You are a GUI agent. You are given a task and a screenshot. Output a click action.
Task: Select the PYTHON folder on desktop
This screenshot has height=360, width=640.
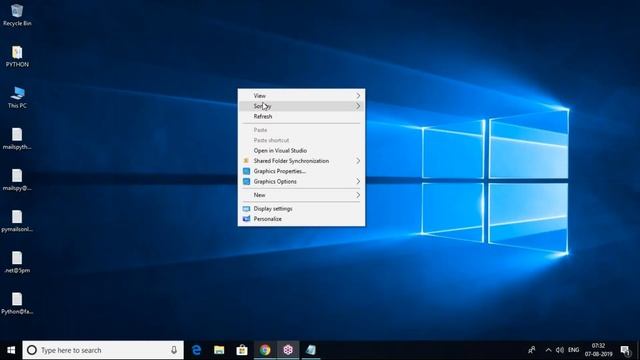point(17,56)
